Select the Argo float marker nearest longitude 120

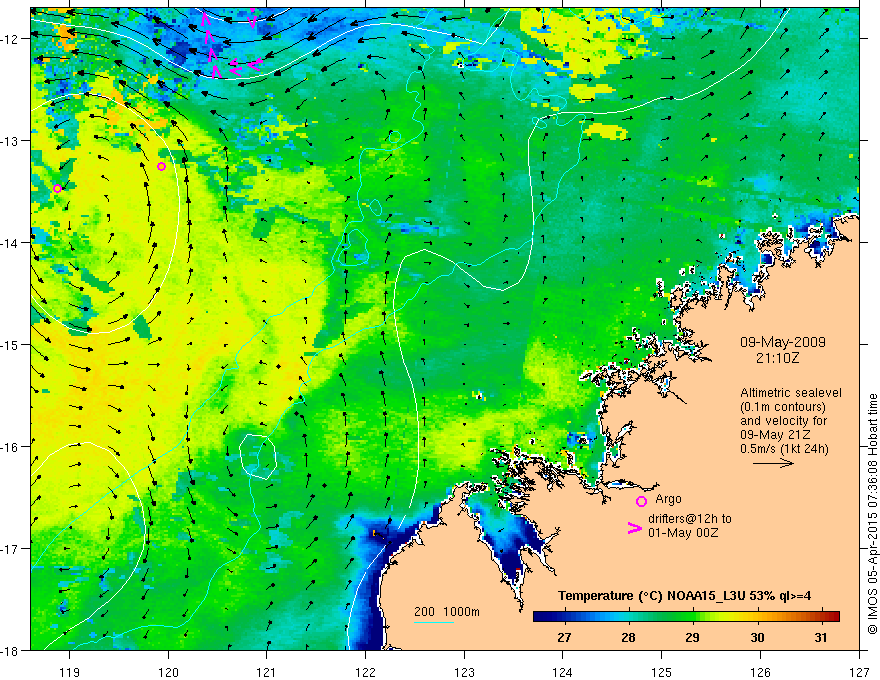click(x=162, y=167)
